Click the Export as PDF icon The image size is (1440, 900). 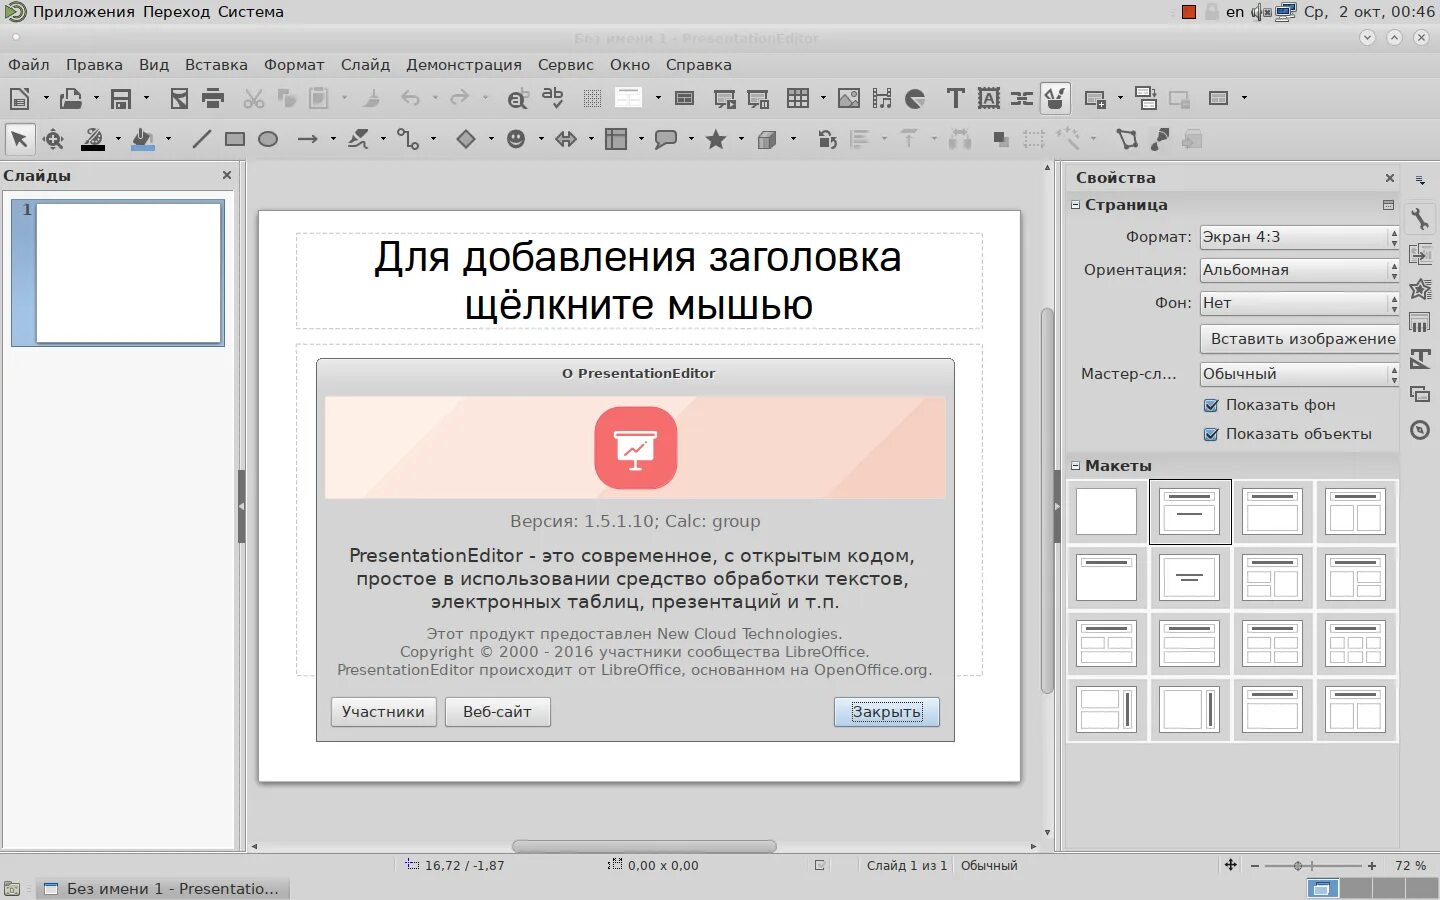tap(180, 98)
